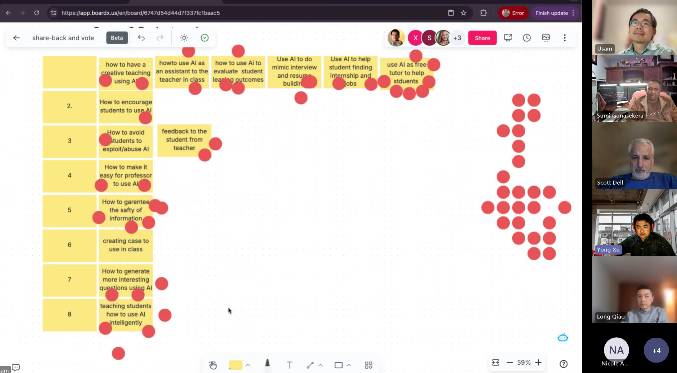Click the fit-to-screen icon

pos(496,363)
